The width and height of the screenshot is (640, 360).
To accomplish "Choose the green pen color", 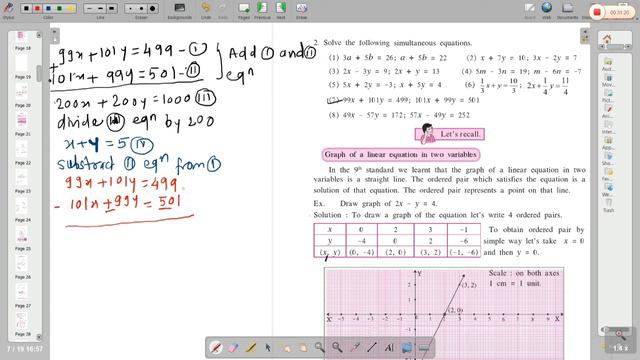I will pos(60,8).
